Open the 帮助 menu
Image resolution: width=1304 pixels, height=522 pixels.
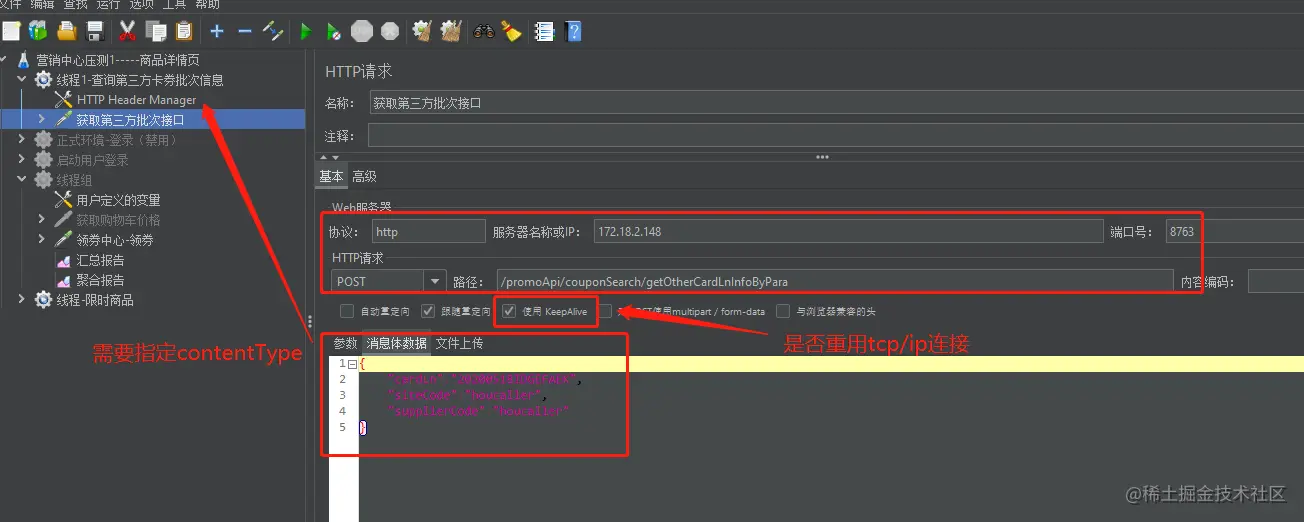click(207, 5)
